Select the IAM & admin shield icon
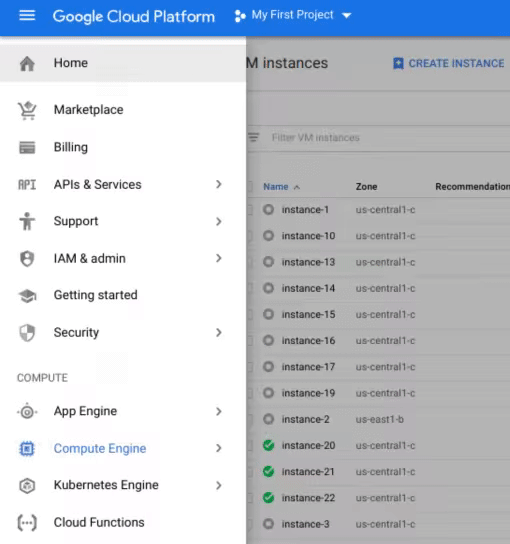The width and height of the screenshot is (510, 544). (27, 258)
